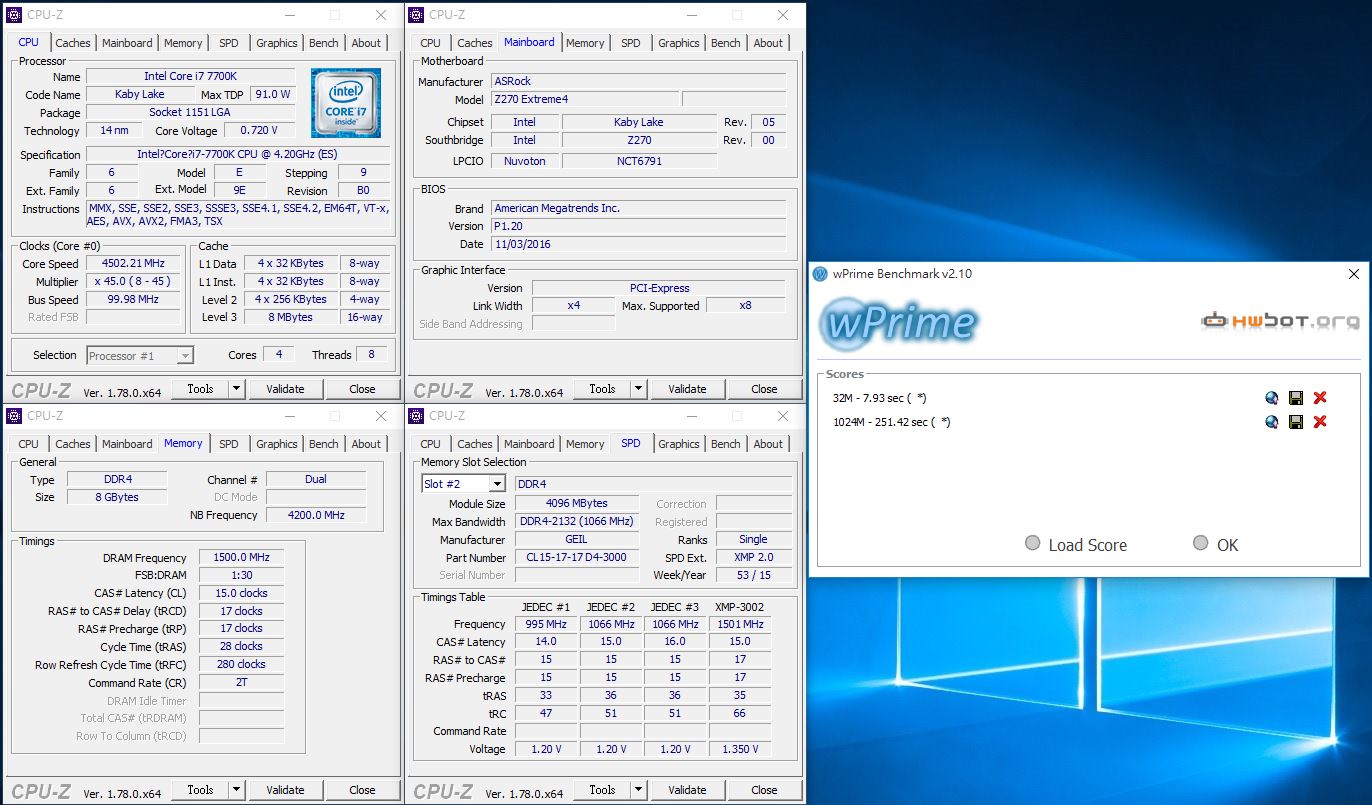Click the tRFC value 280 clocks
The width and height of the screenshot is (1372, 805).
(241, 664)
